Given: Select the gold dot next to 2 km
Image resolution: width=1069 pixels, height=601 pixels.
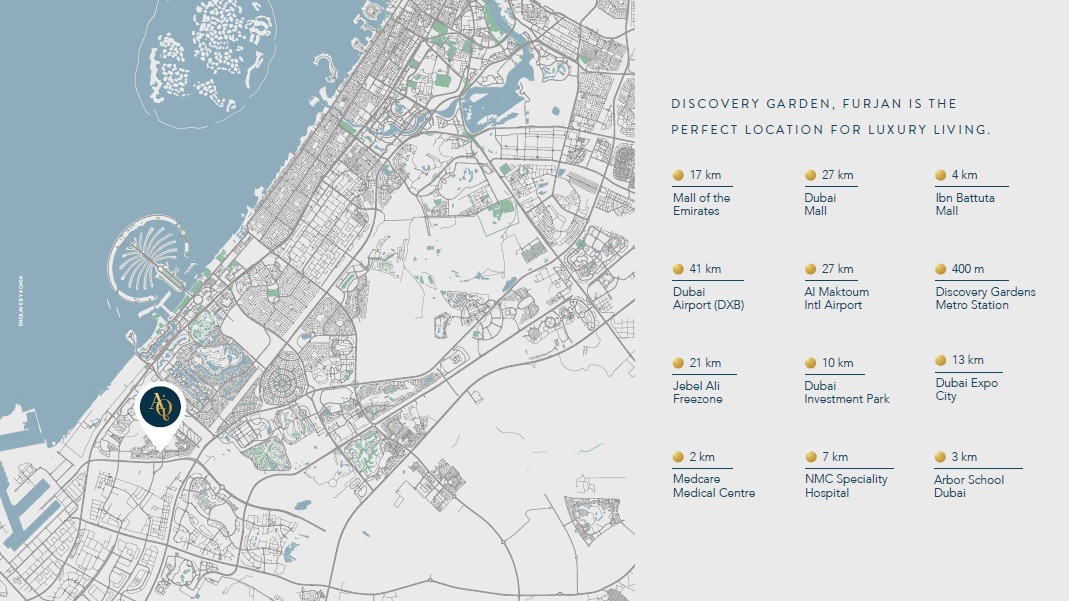Looking at the screenshot, I should coord(678,457).
